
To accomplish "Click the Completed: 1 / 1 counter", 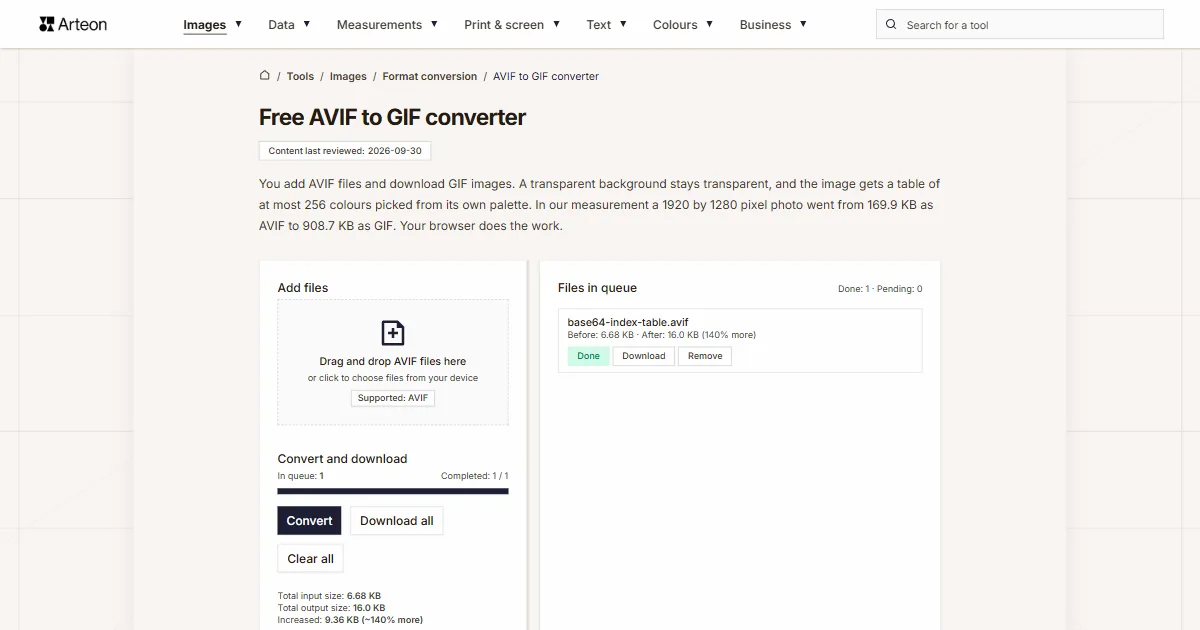I will pyautogui.click(x=475, y=476).
